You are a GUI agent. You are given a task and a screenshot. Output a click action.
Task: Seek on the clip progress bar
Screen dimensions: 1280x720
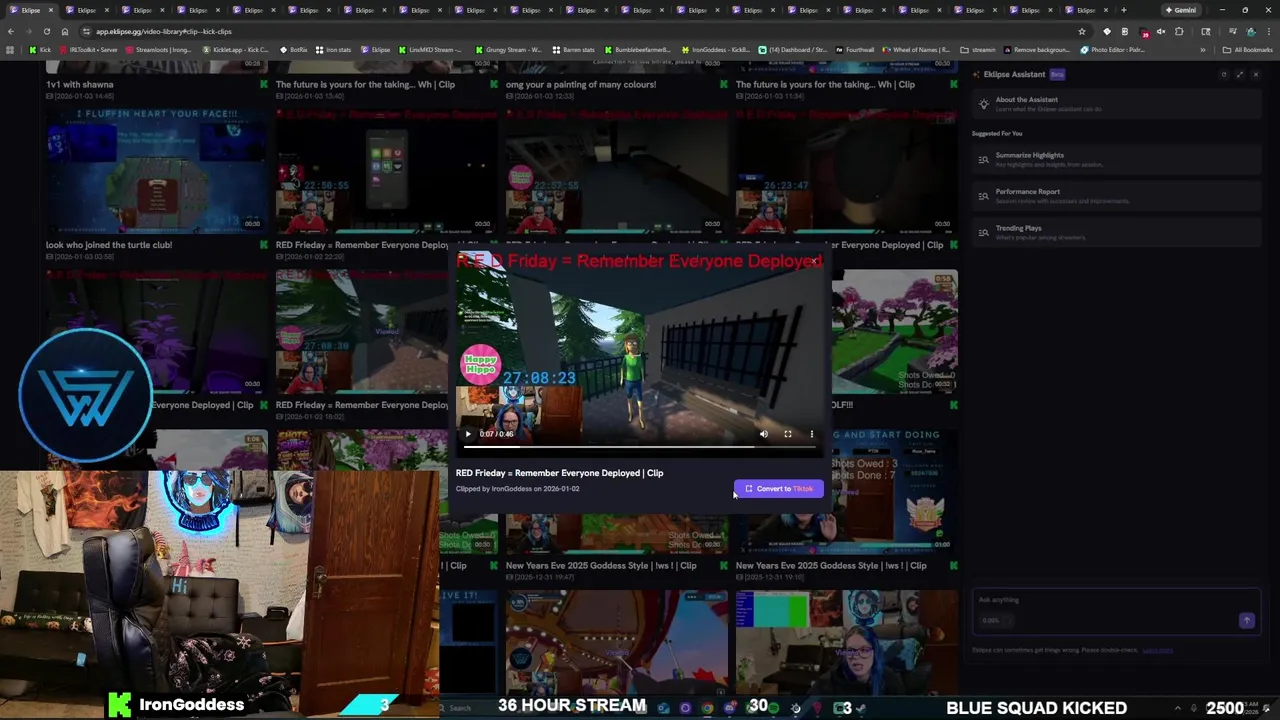click(639, 446)
